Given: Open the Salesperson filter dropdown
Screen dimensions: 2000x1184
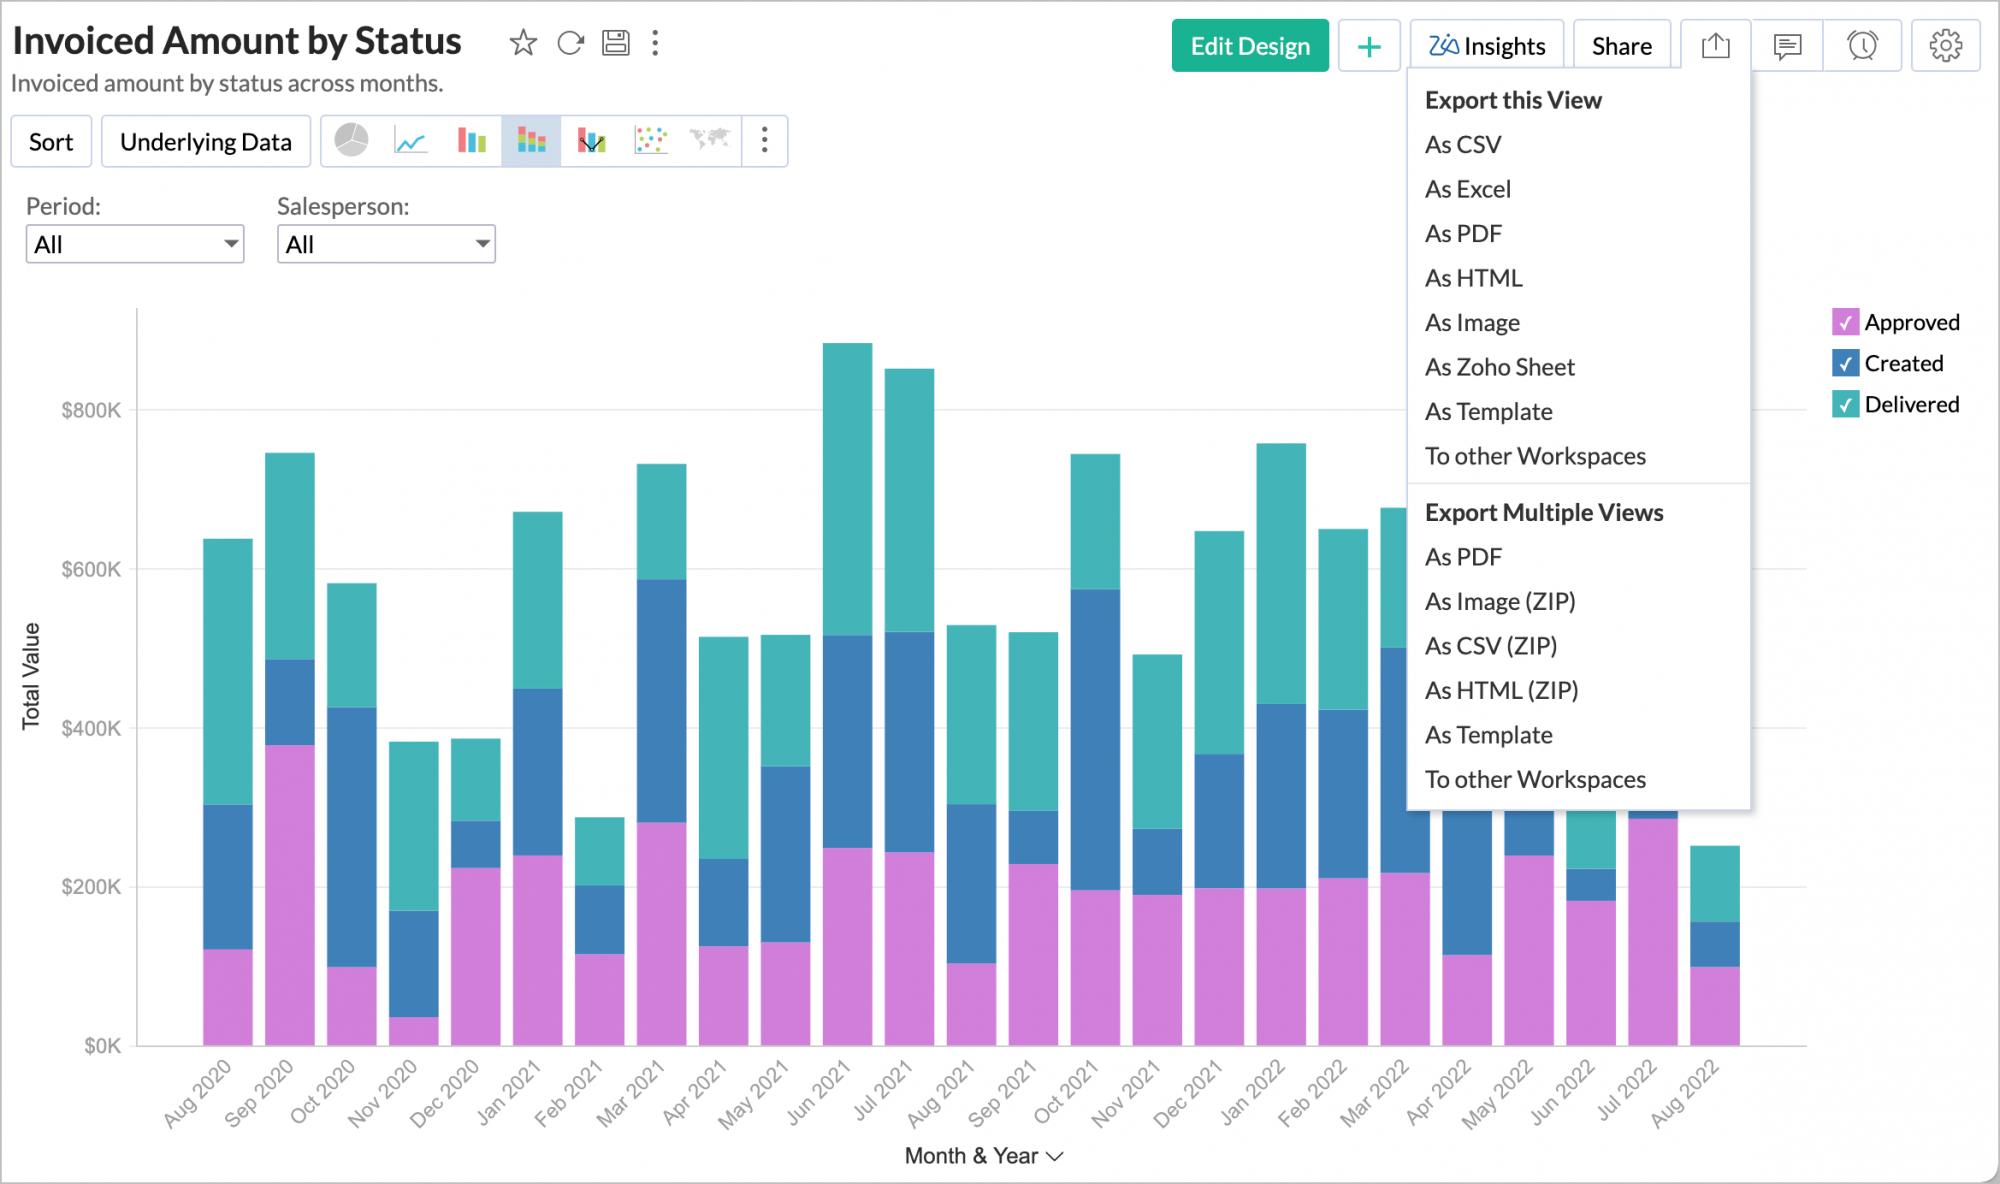Looking at the screenshot, I should [386, 243].
